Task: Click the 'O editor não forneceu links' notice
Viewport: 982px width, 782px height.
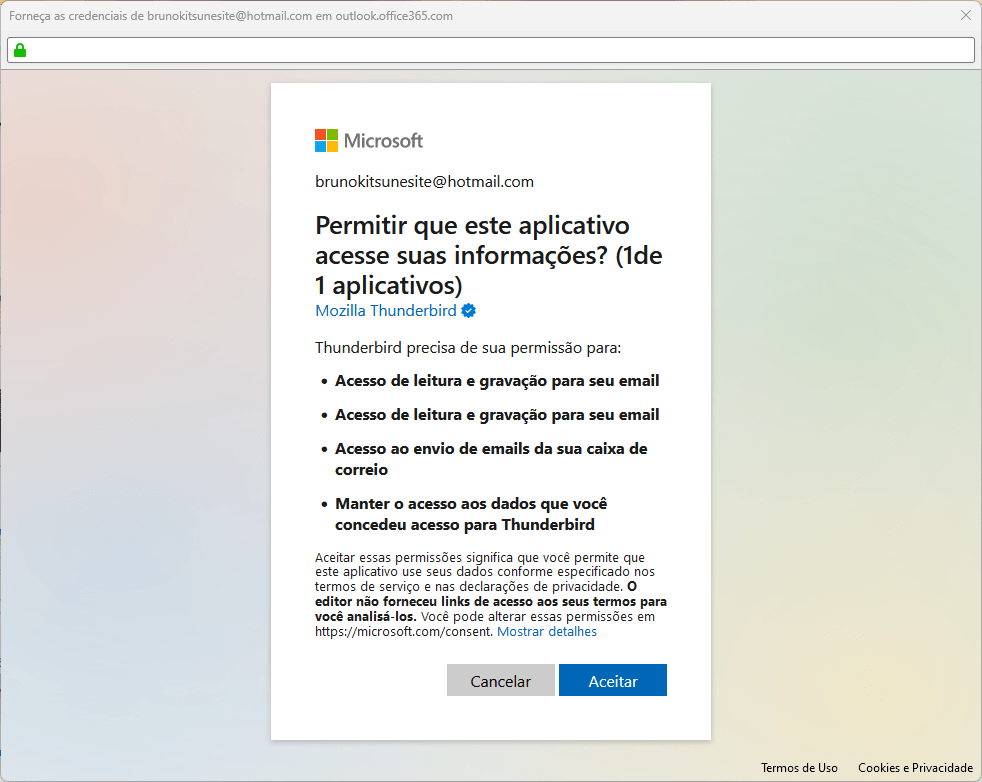Action: click(491, 602)
